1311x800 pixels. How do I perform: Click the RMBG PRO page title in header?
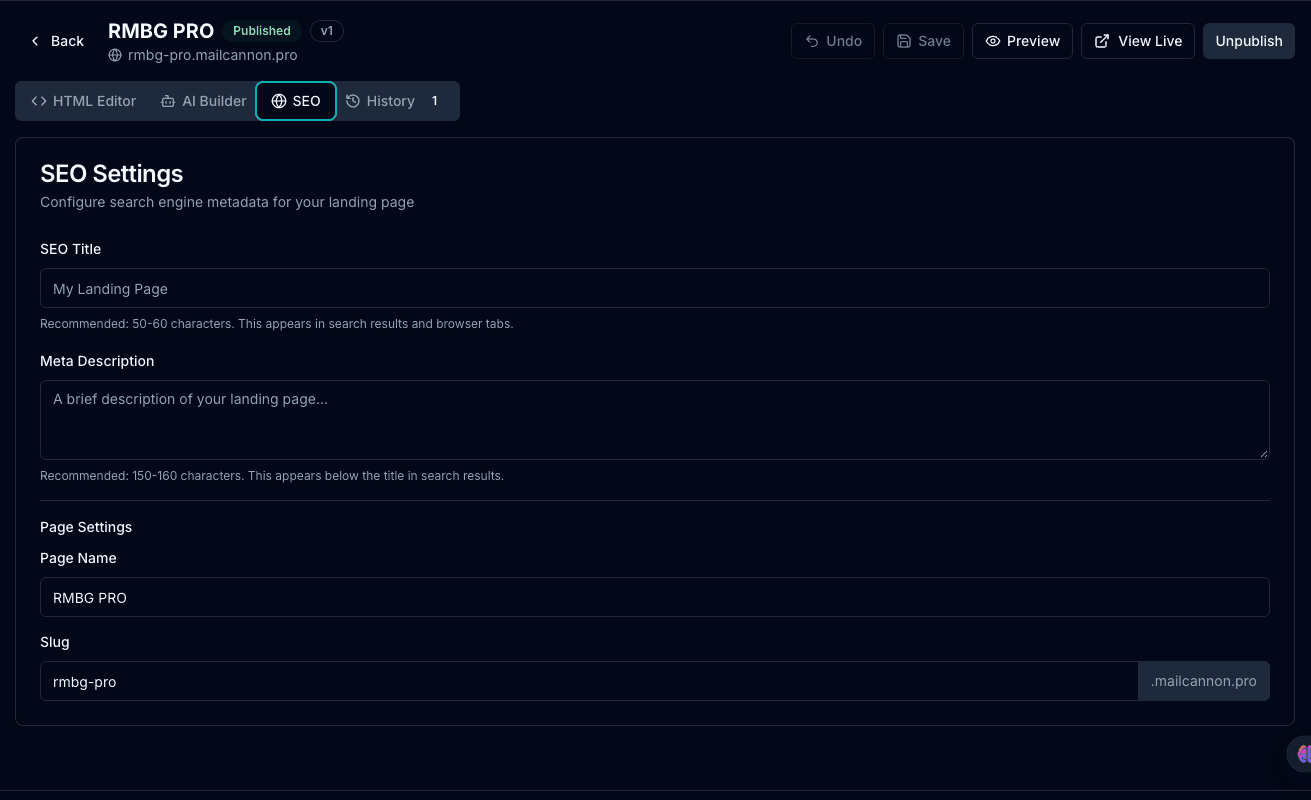(x=161, y=31)
